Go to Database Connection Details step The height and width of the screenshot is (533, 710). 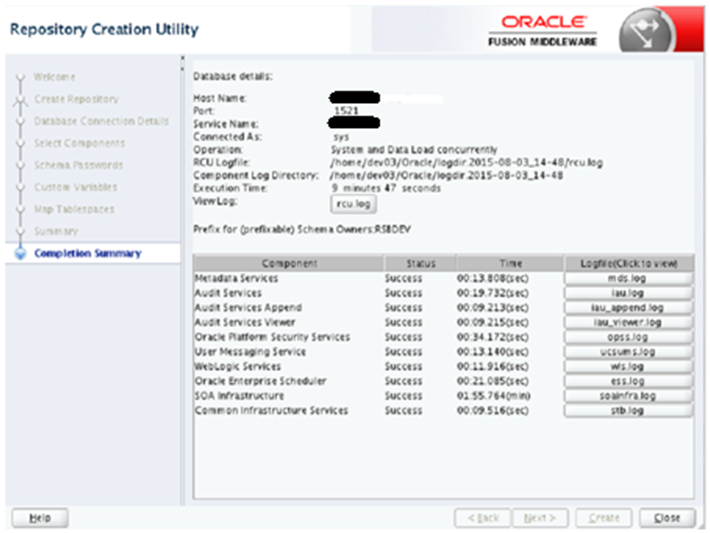101,121
